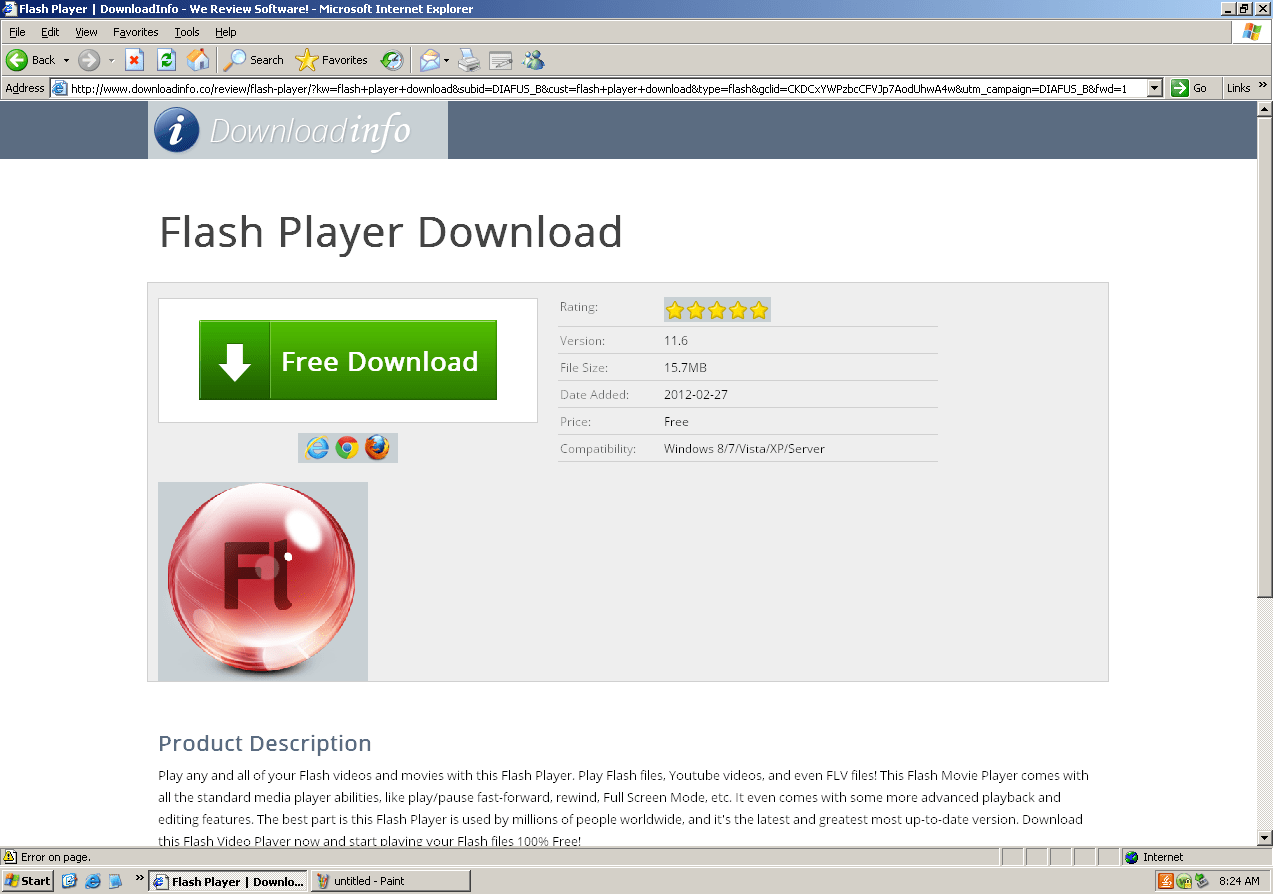
Task: Open the Back history dropdown arrow
Action: pos(66,60)
